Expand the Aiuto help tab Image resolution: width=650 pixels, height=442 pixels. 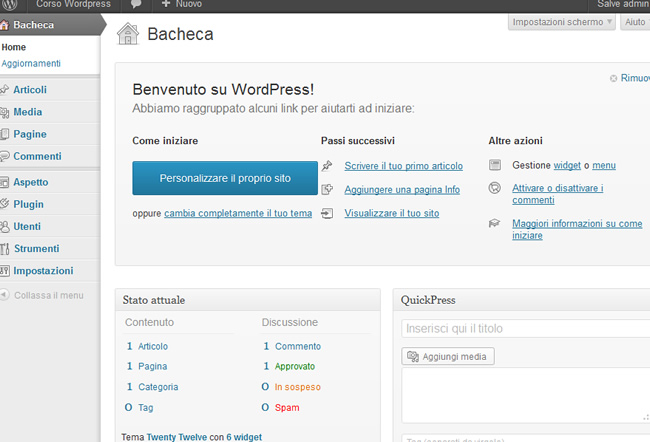point(635,22)
